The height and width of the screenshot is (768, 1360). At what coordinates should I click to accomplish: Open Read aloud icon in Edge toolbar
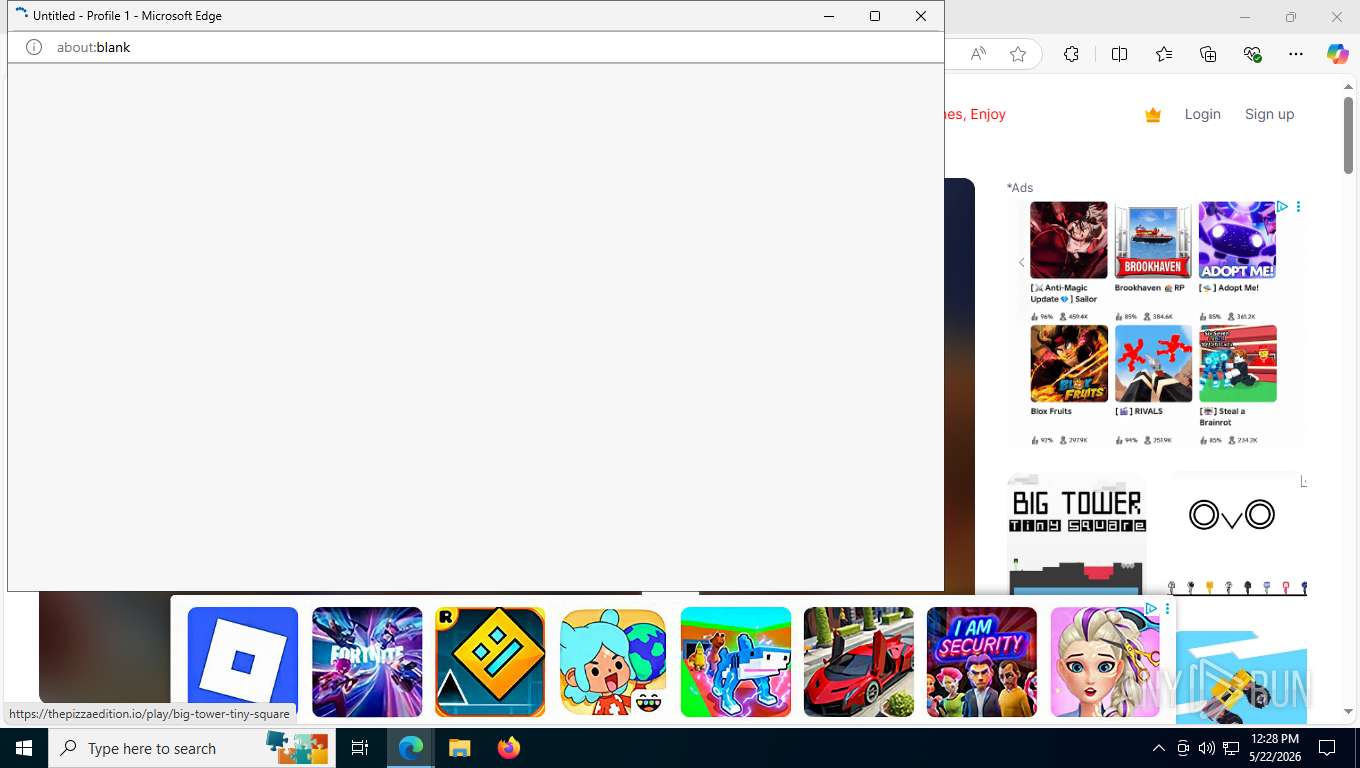pyautogui.click(x=978, y=54)
